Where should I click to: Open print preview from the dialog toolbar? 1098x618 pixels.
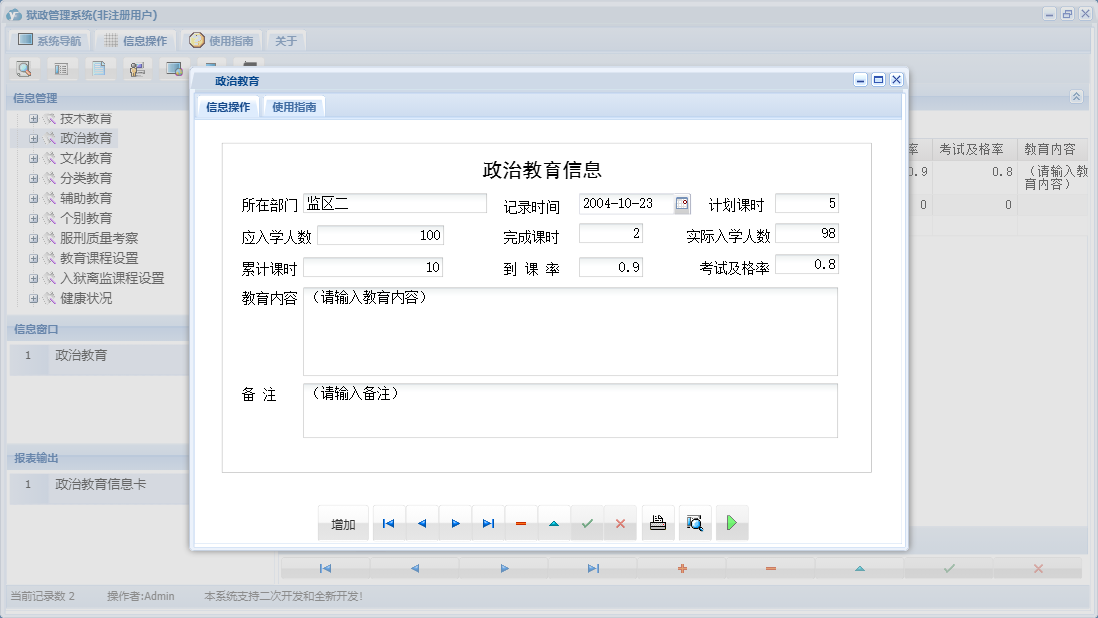[x=695, y=522]
